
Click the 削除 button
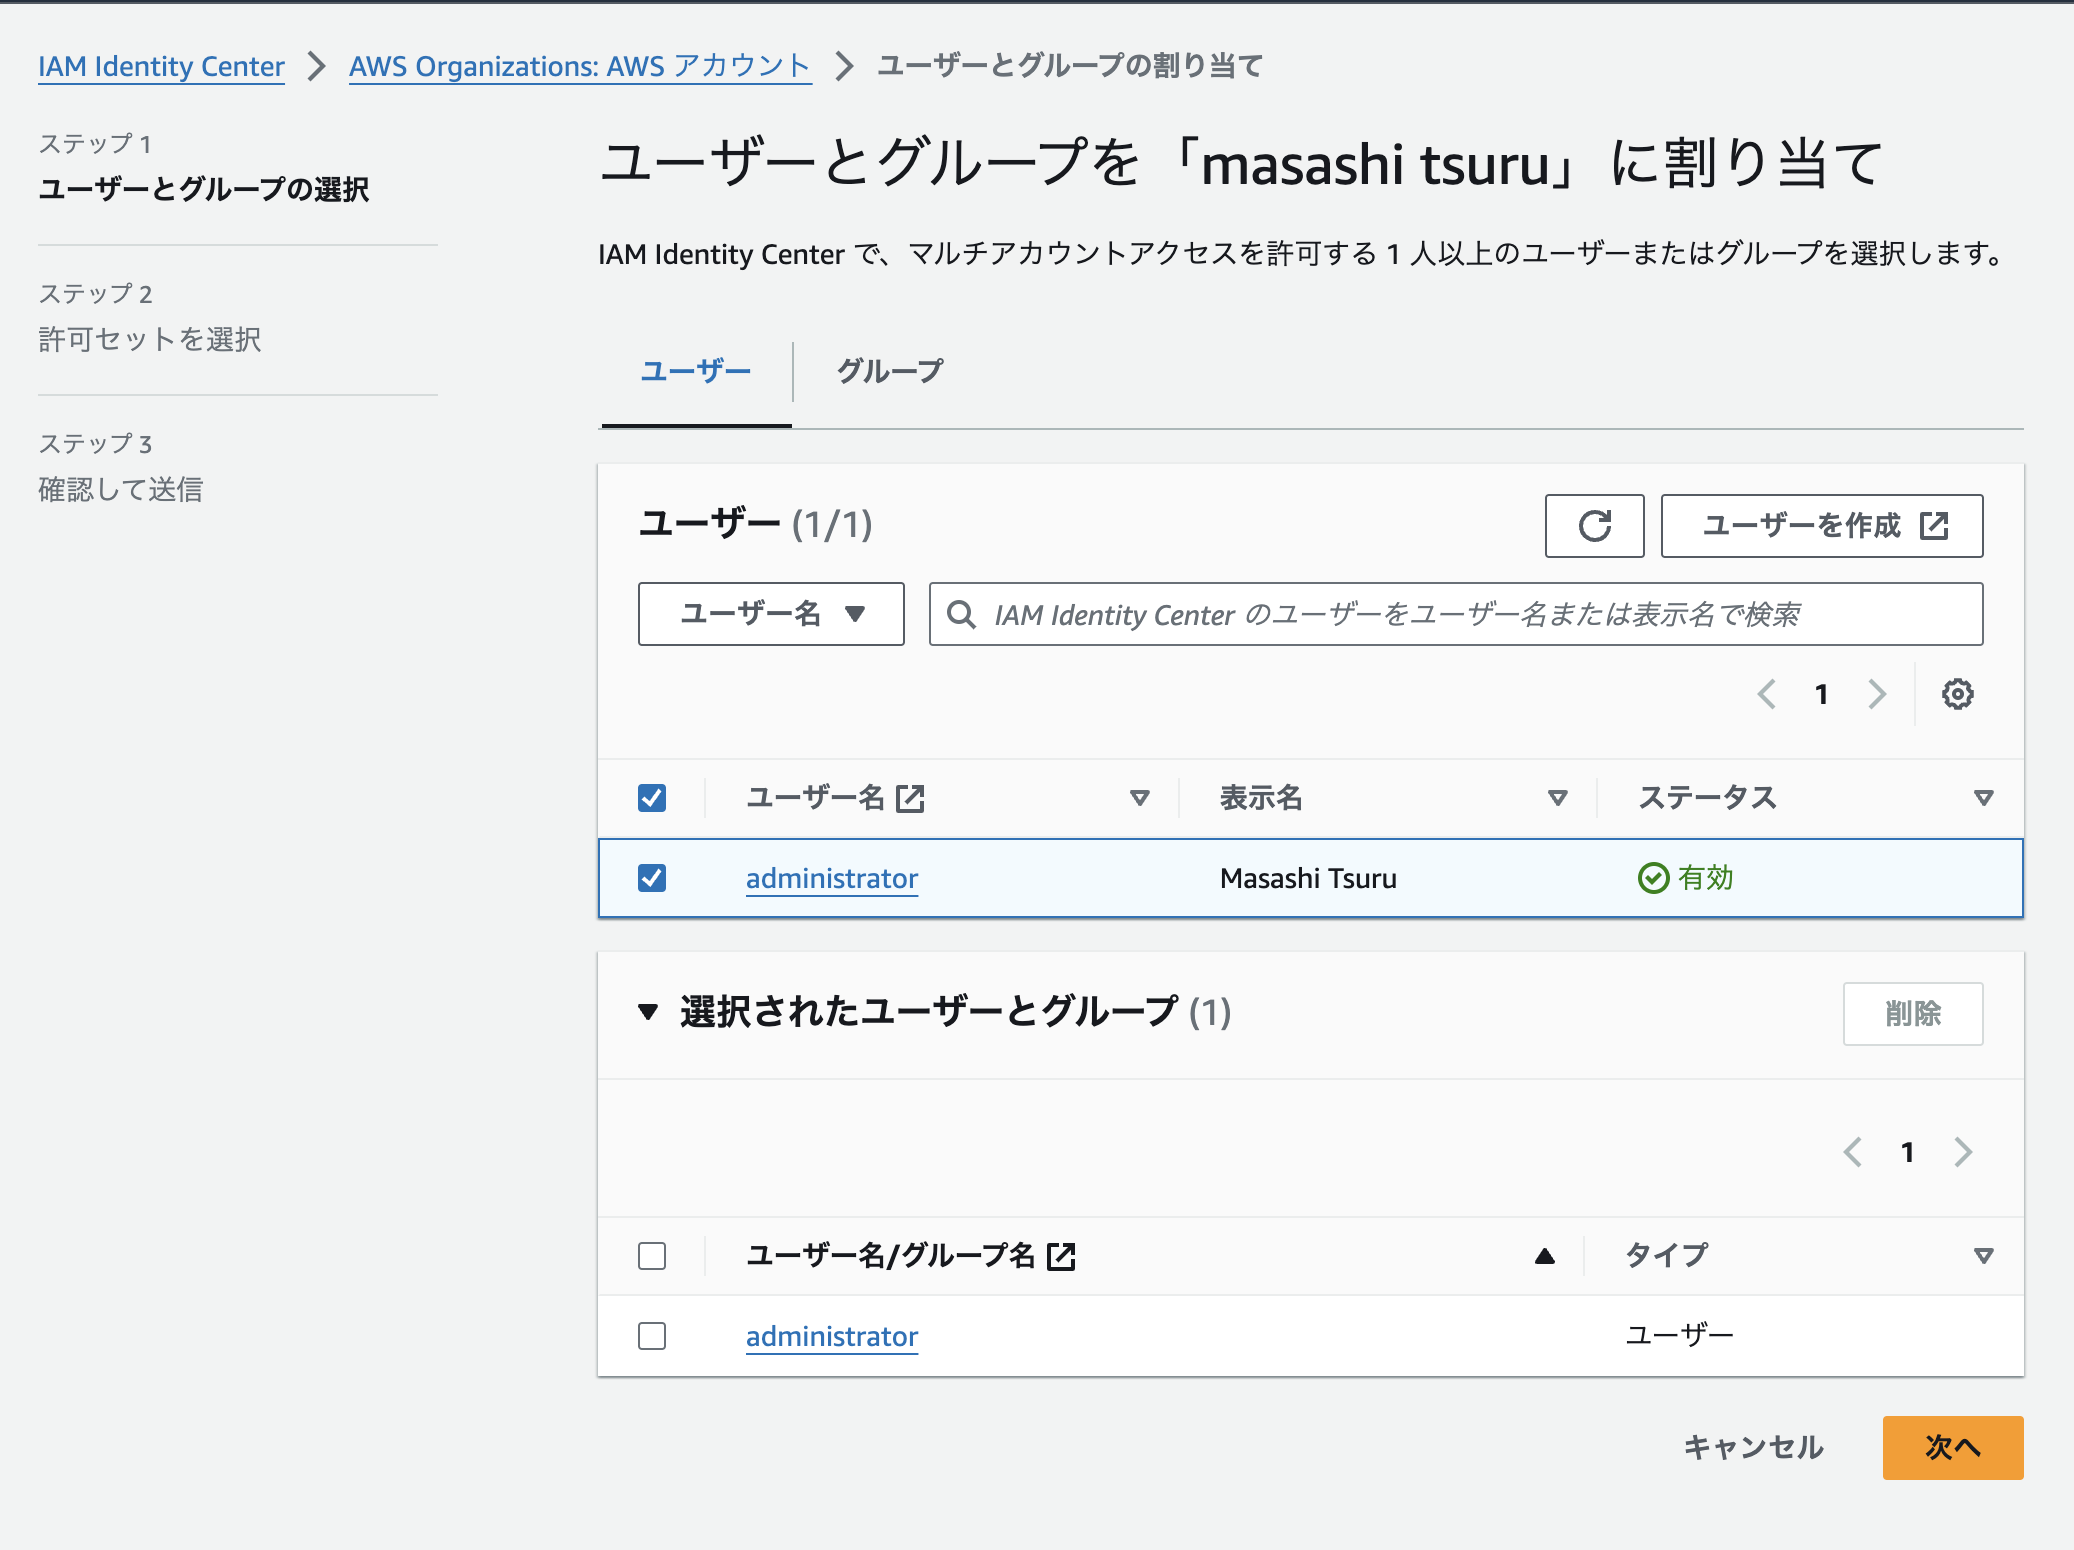[x=1913, y=1014]
